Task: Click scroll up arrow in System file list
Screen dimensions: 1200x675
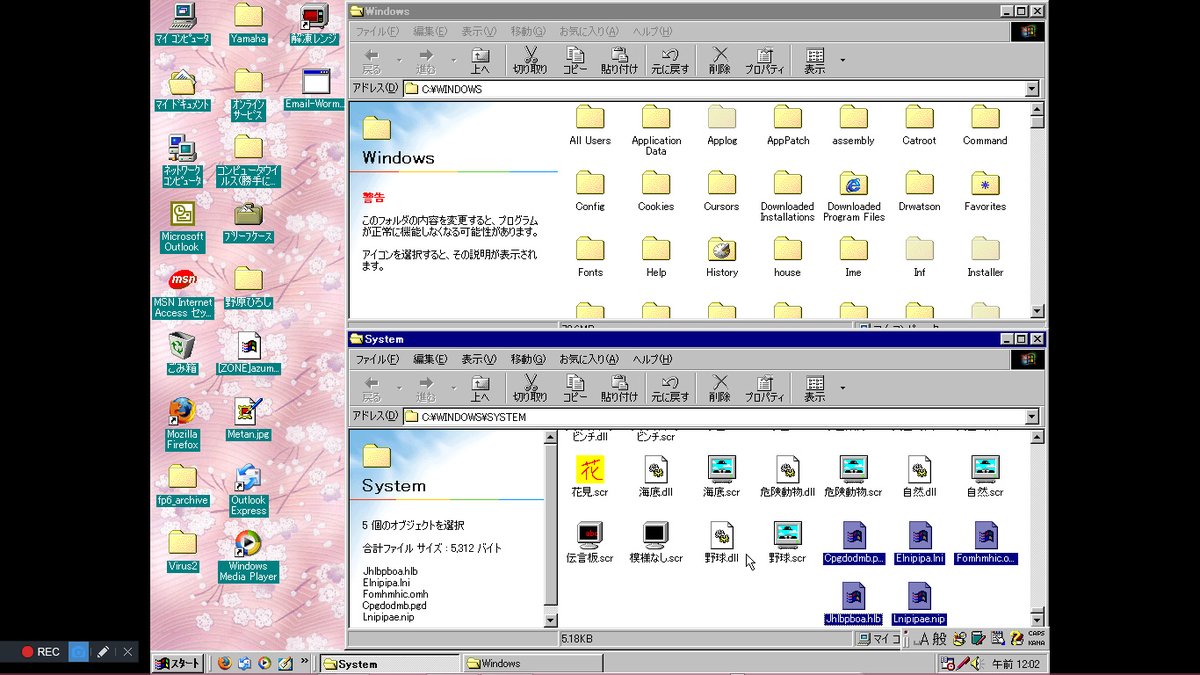Action: coord(1037,437)
